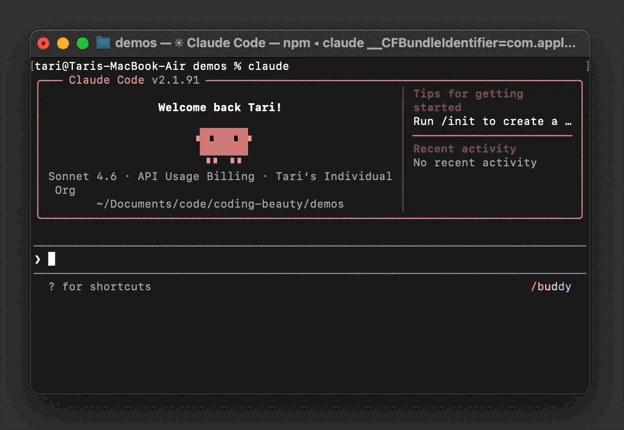Image resolution: width=624 pixels, height=430 pixels.
Task: Click the 'Run /init to create a' tip
Action: point(492,121)
